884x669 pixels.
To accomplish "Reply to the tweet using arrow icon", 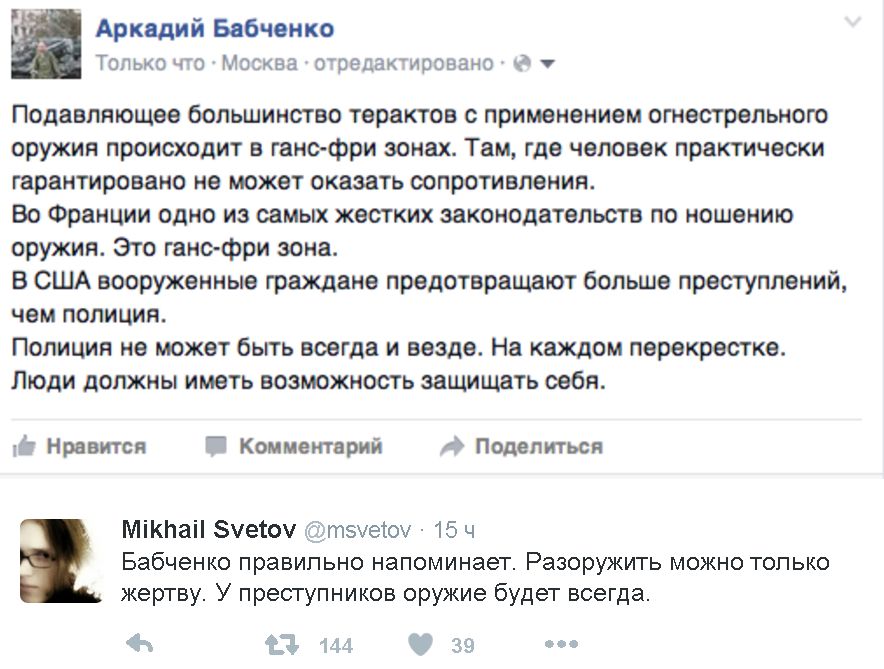I will point(139,645).
